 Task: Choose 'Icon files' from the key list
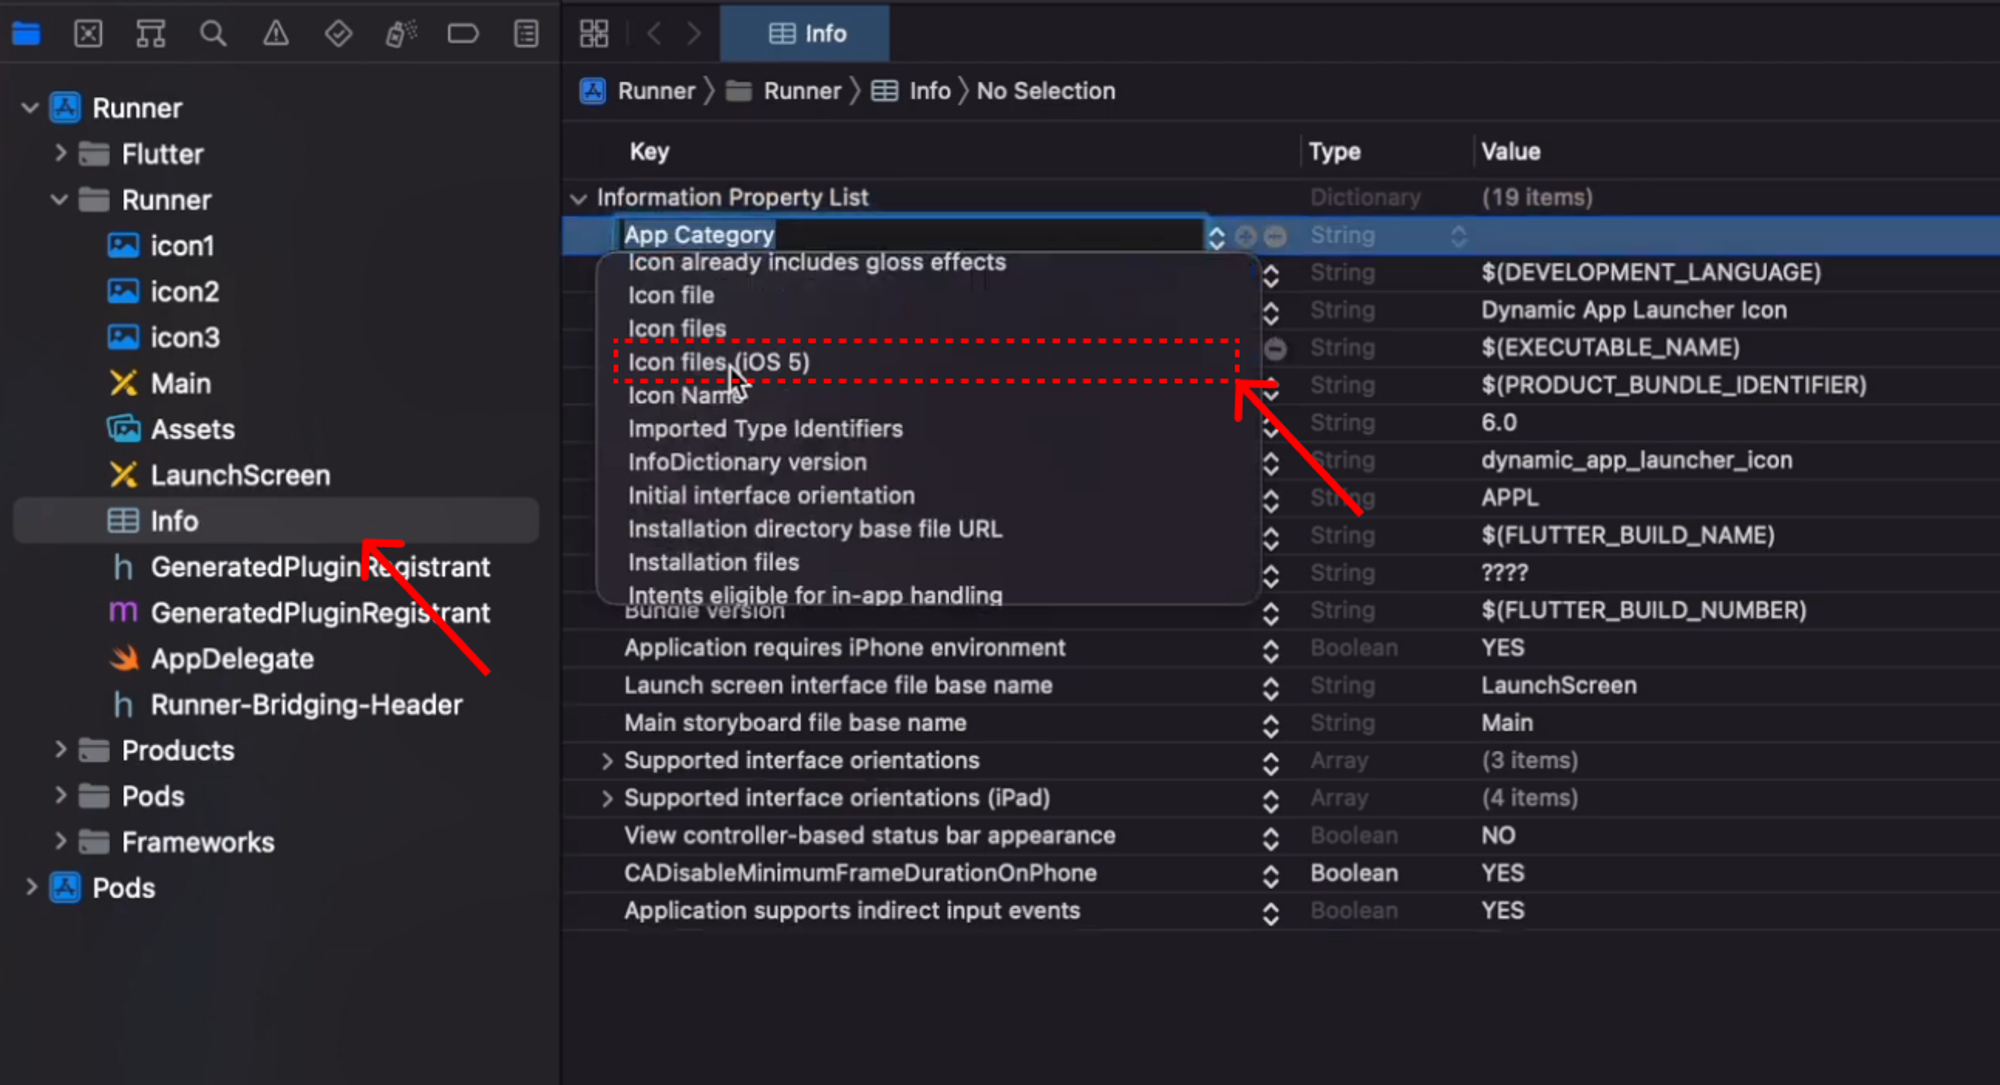677,329
